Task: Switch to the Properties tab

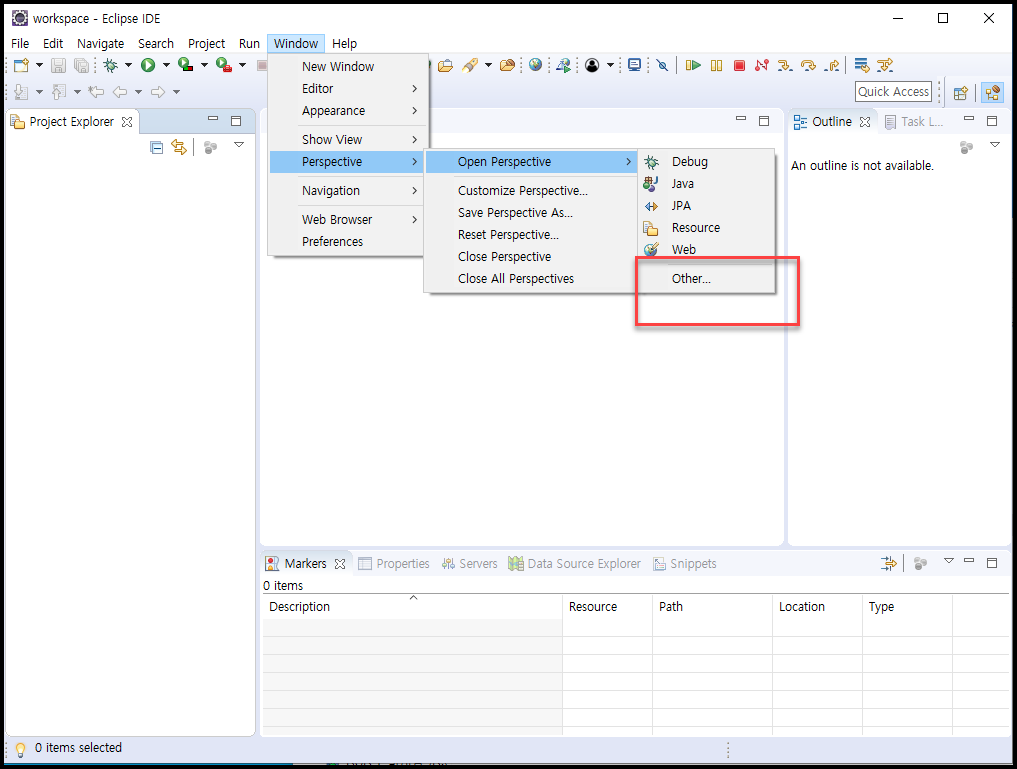Action: (394, 563)
